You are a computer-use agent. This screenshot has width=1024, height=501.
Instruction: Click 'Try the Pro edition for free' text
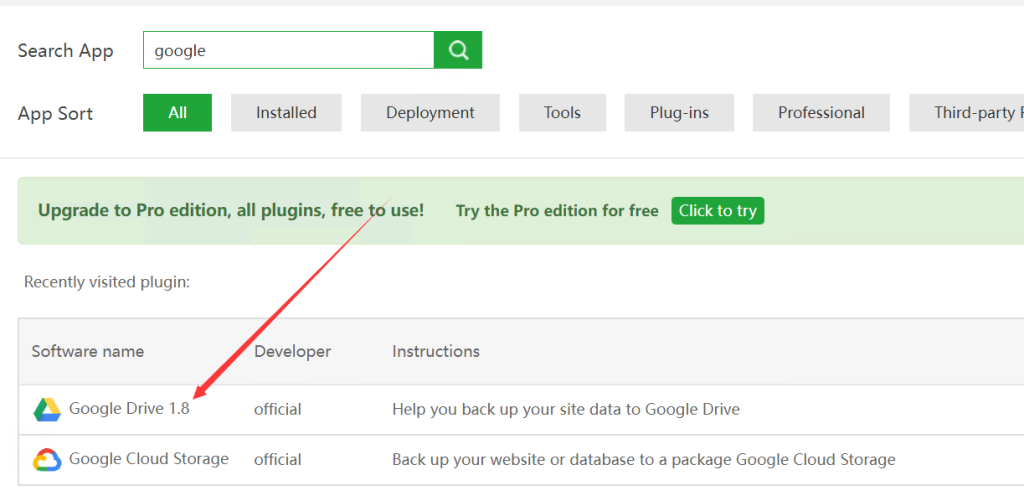[x=557, y=211]
